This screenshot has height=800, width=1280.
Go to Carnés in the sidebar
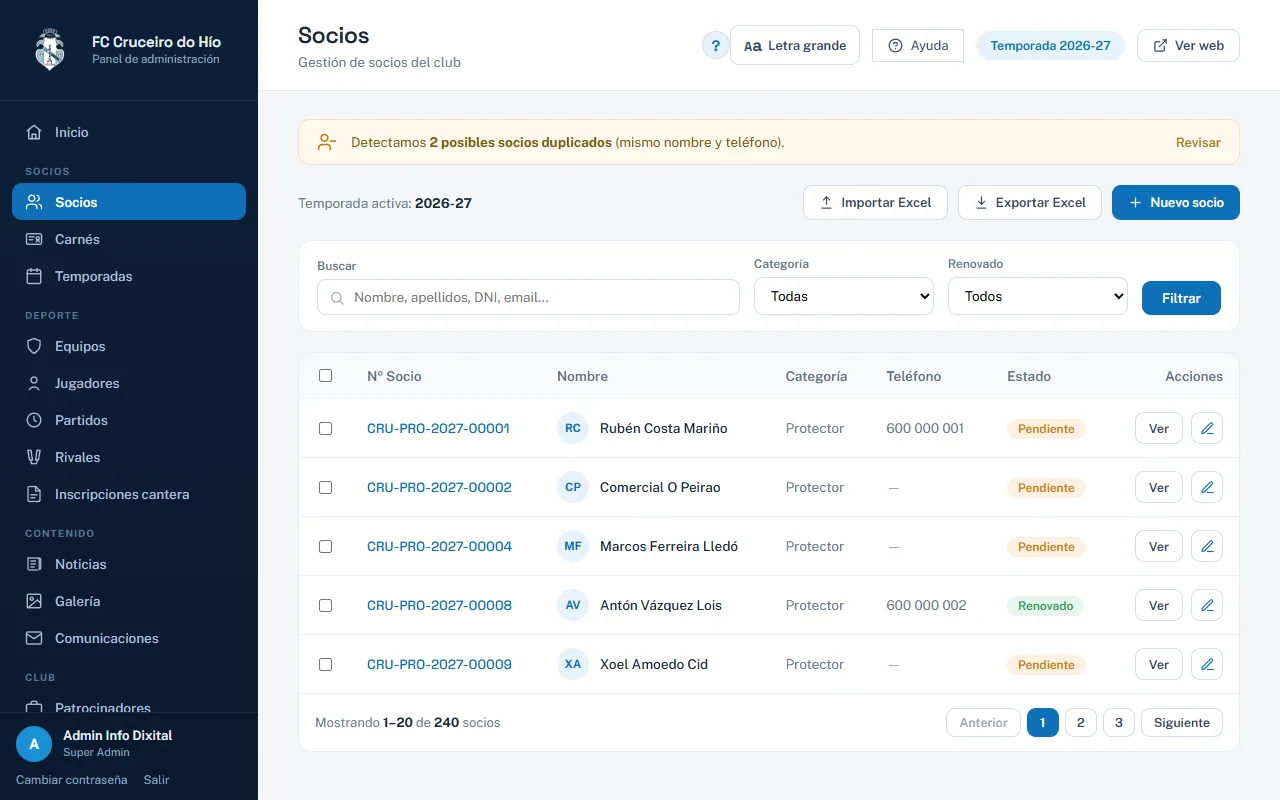pos(129,239)
